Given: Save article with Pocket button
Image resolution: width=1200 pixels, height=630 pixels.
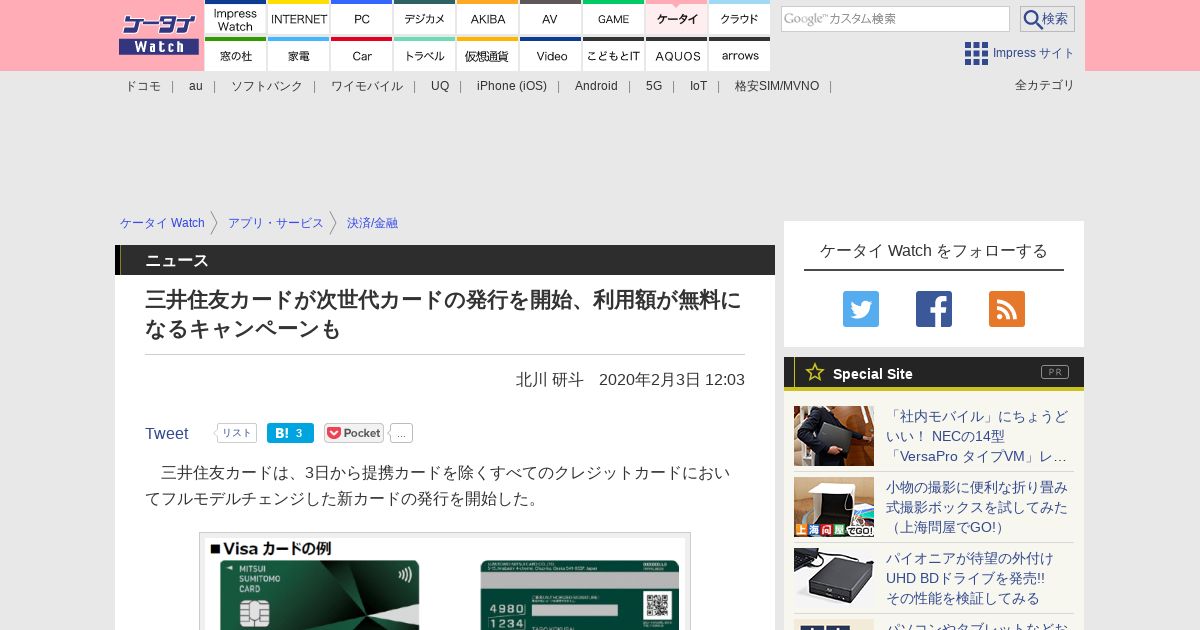Looking at the screenshot, I should pos(354,433).
